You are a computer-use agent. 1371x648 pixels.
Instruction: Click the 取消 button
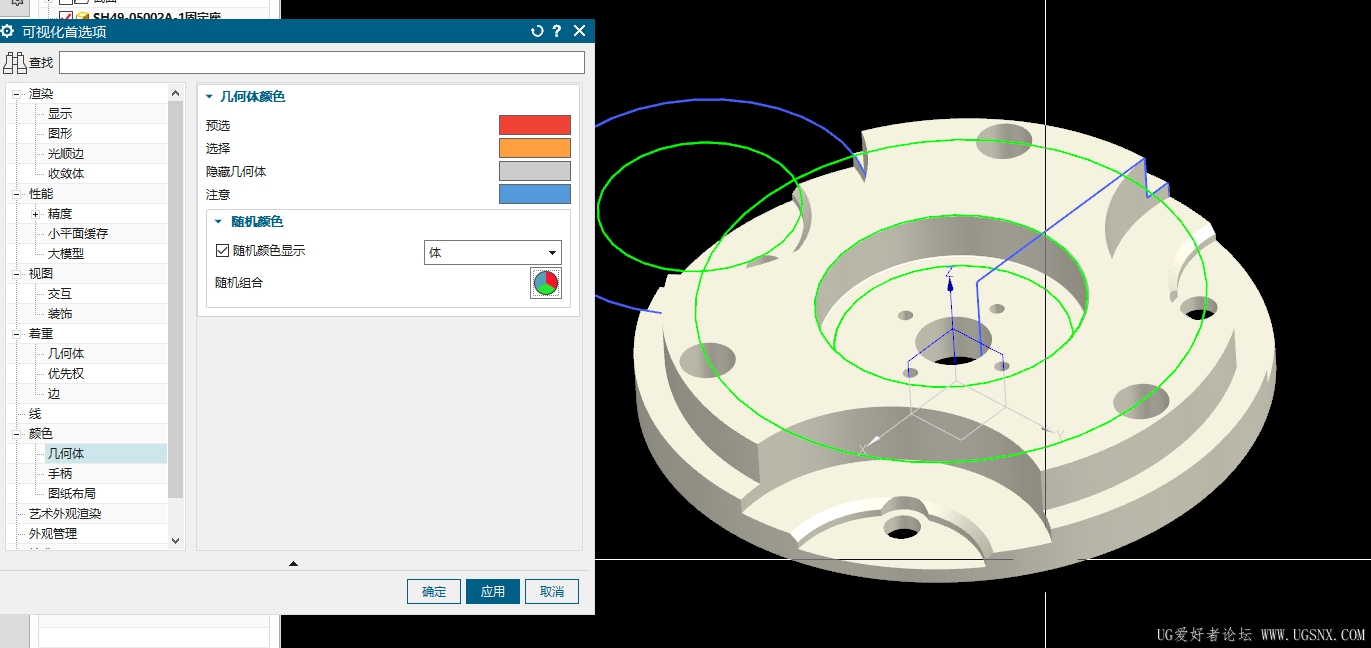point(552,591)
